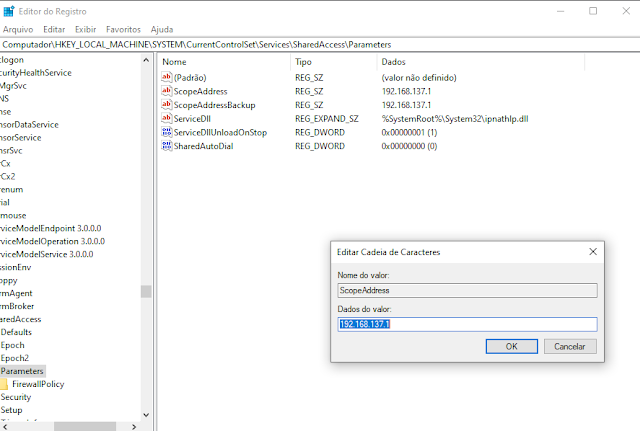Close the Editar Cadeia de Caracteres dialog
The width and height of the screenshot is (640, 431).
[x=593, y=252]
